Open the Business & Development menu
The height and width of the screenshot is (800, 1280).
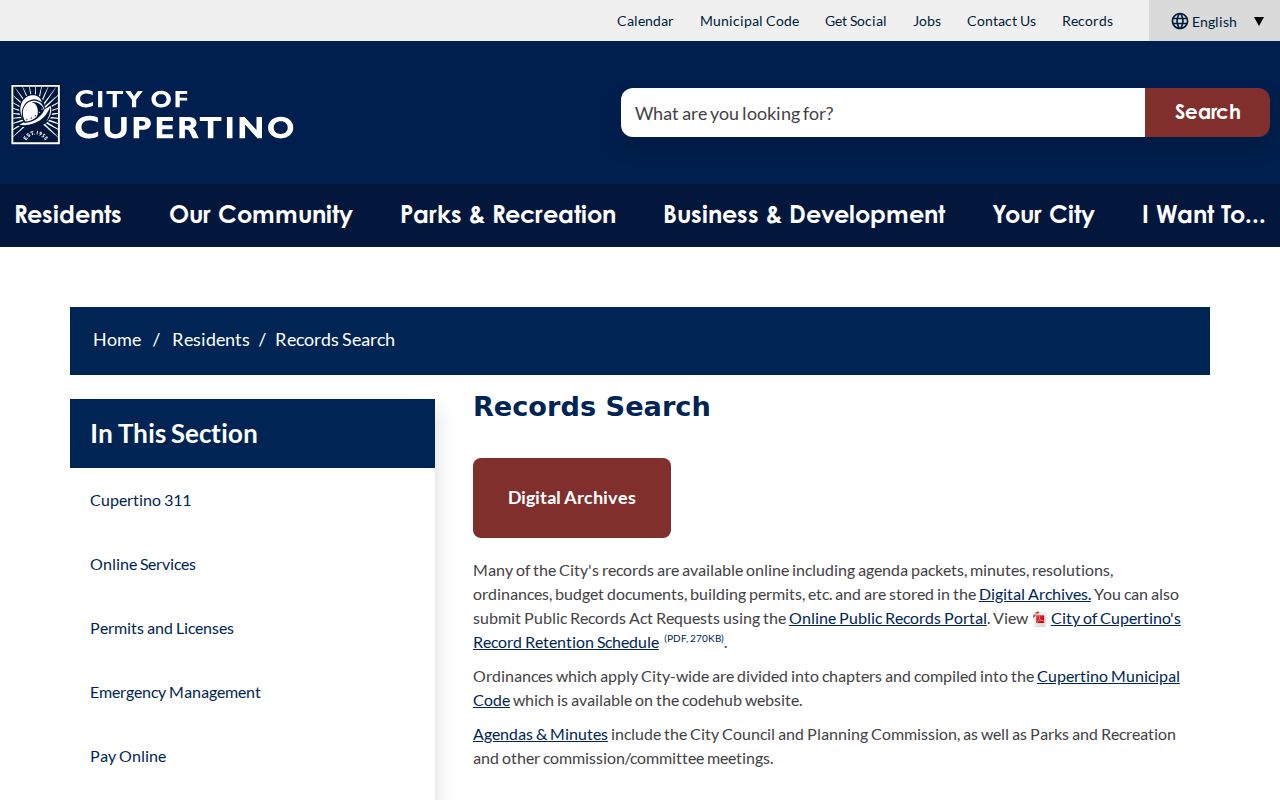pyautogui.click(x=804, y=215)
